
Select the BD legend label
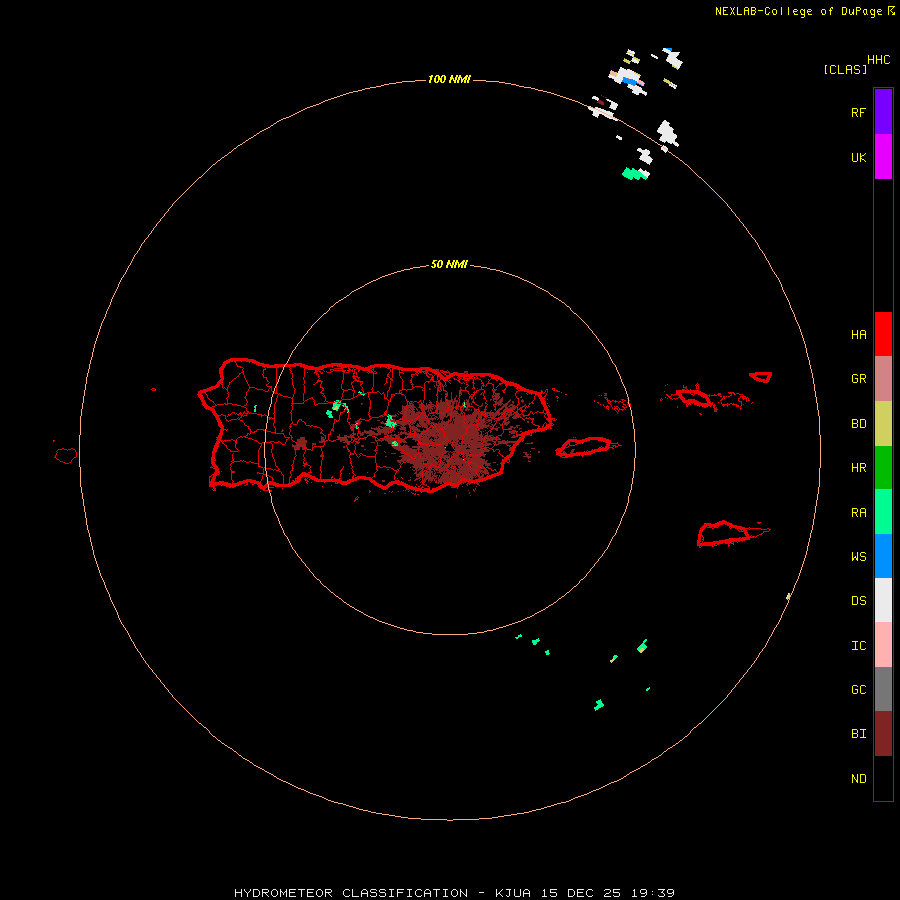click(858, 424)
